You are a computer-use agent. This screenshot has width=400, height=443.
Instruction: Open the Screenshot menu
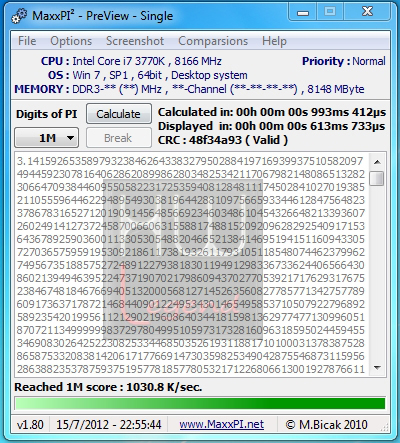(135, 41)
